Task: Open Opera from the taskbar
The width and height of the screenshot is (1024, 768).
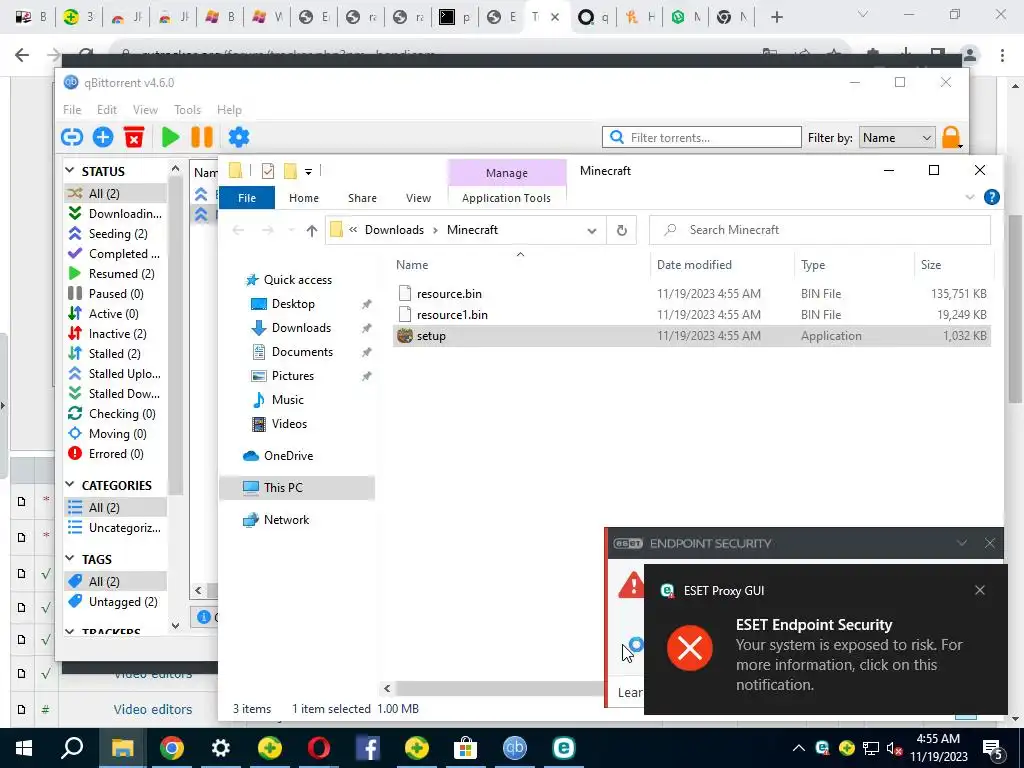Action: tap(319, 748)
